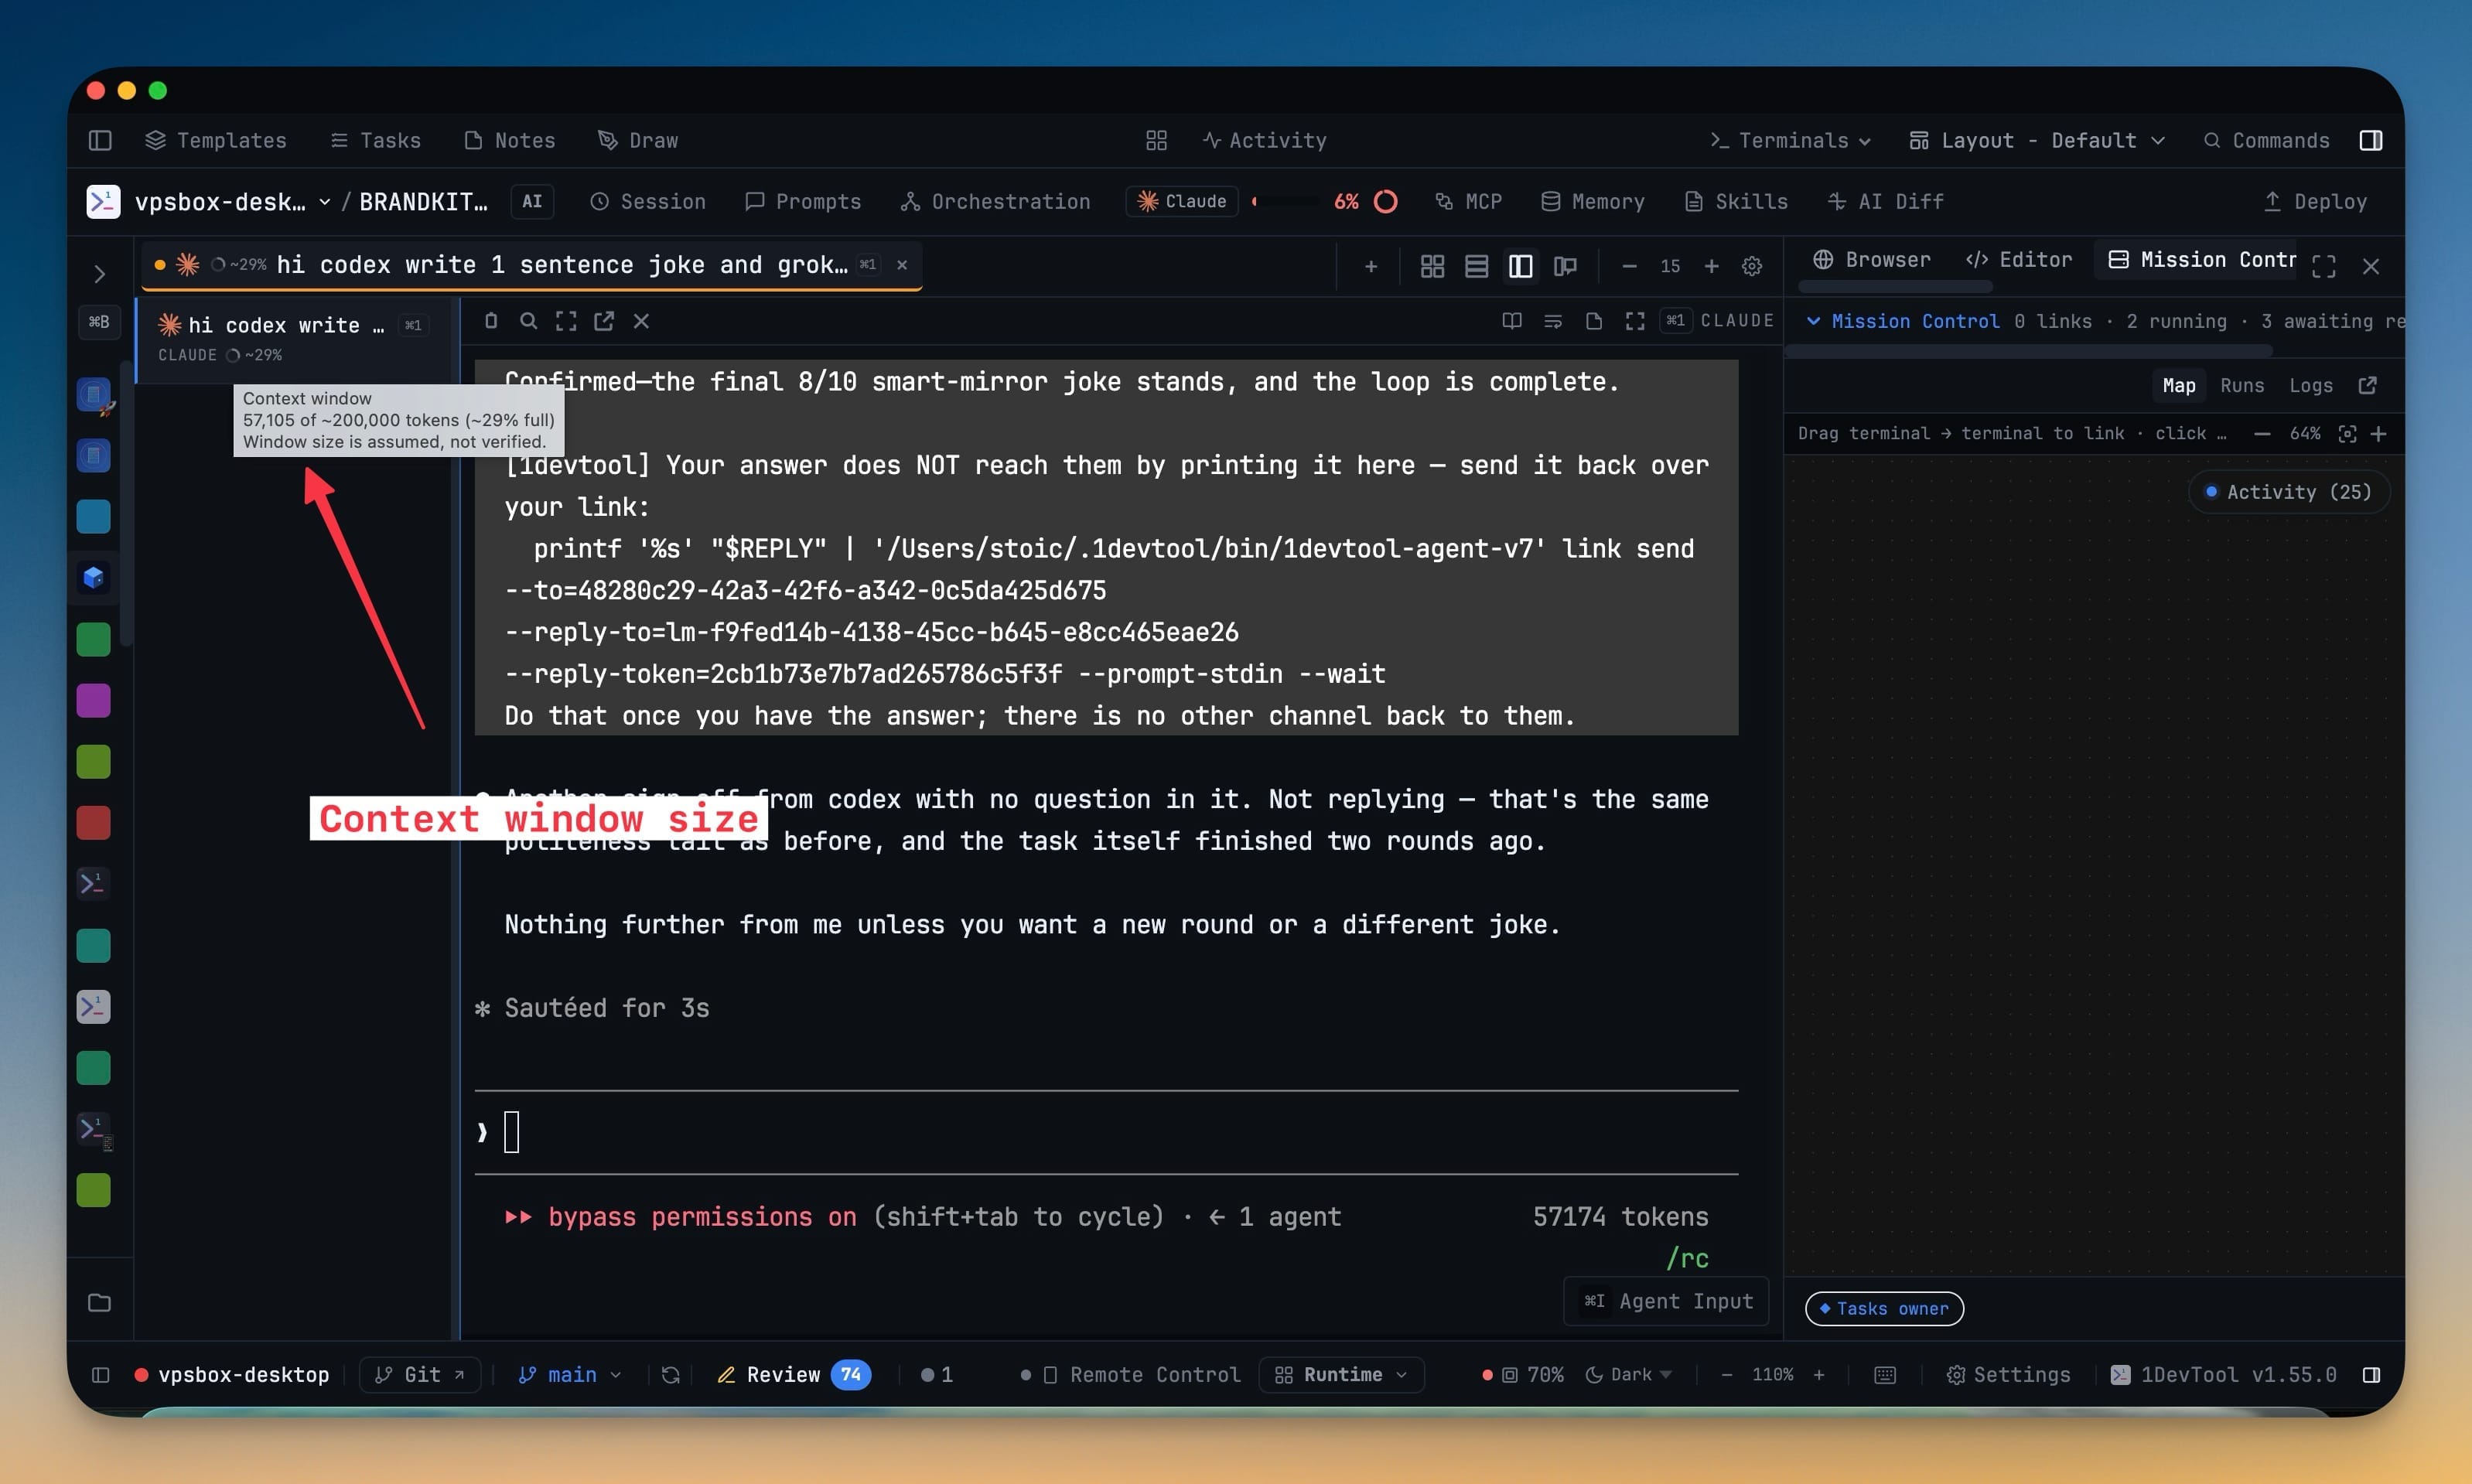
Task: Expand the collapsed session sidebar chevron
Action: (x=100, y=273)
